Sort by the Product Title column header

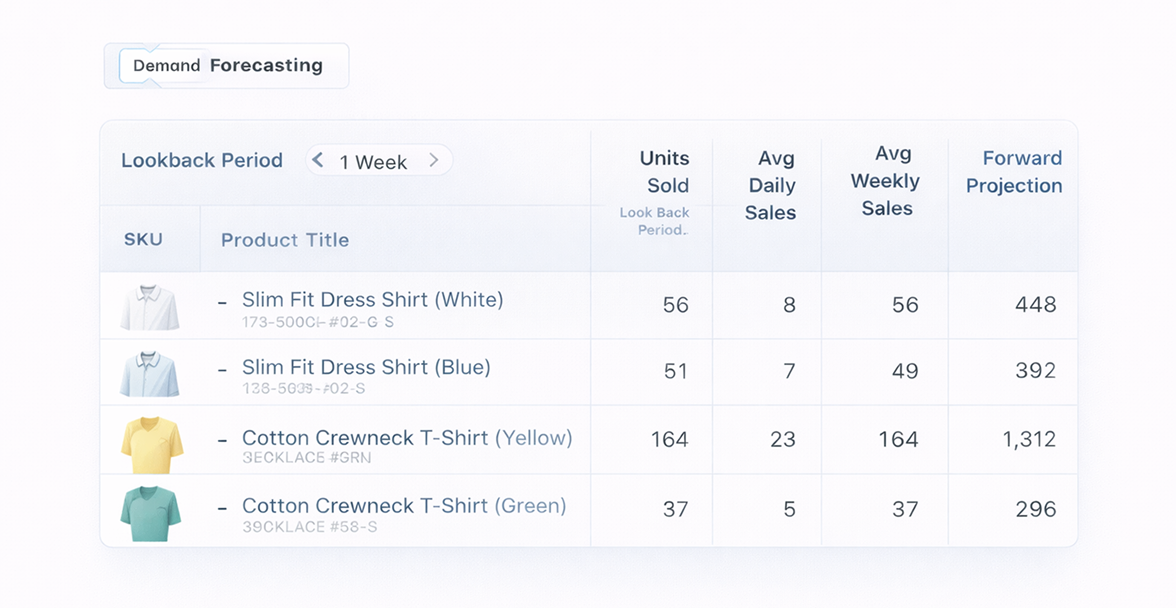[x=285, y=240]
